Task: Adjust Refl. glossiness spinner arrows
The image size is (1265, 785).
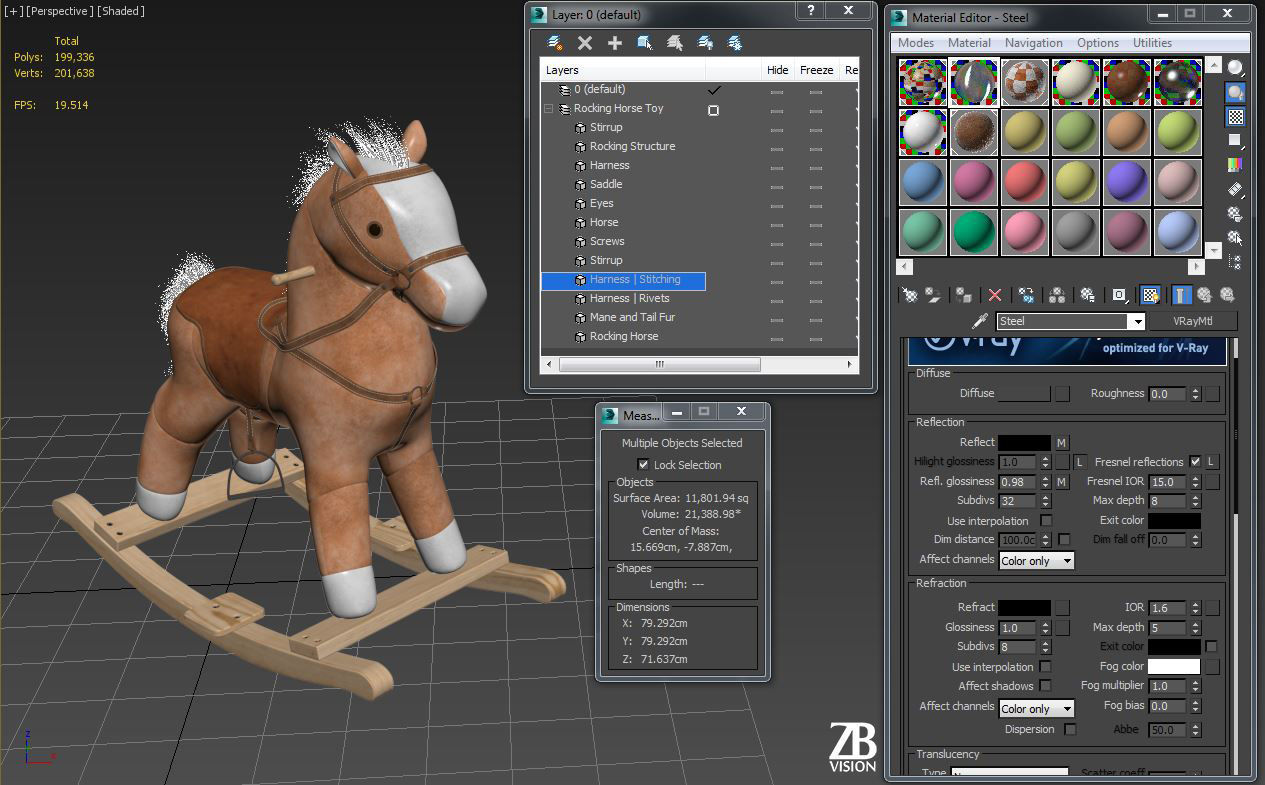Action: click(1045, 482)
